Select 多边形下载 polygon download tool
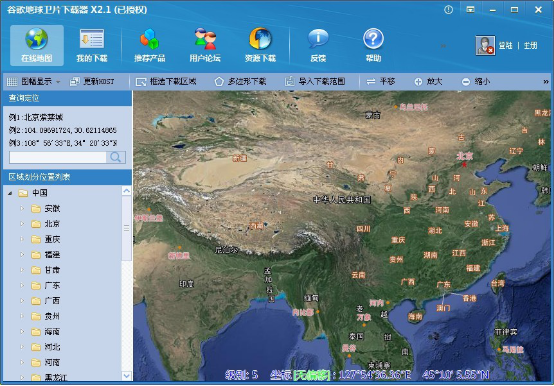This screenshot has width=554, height=386. (240, 82)
